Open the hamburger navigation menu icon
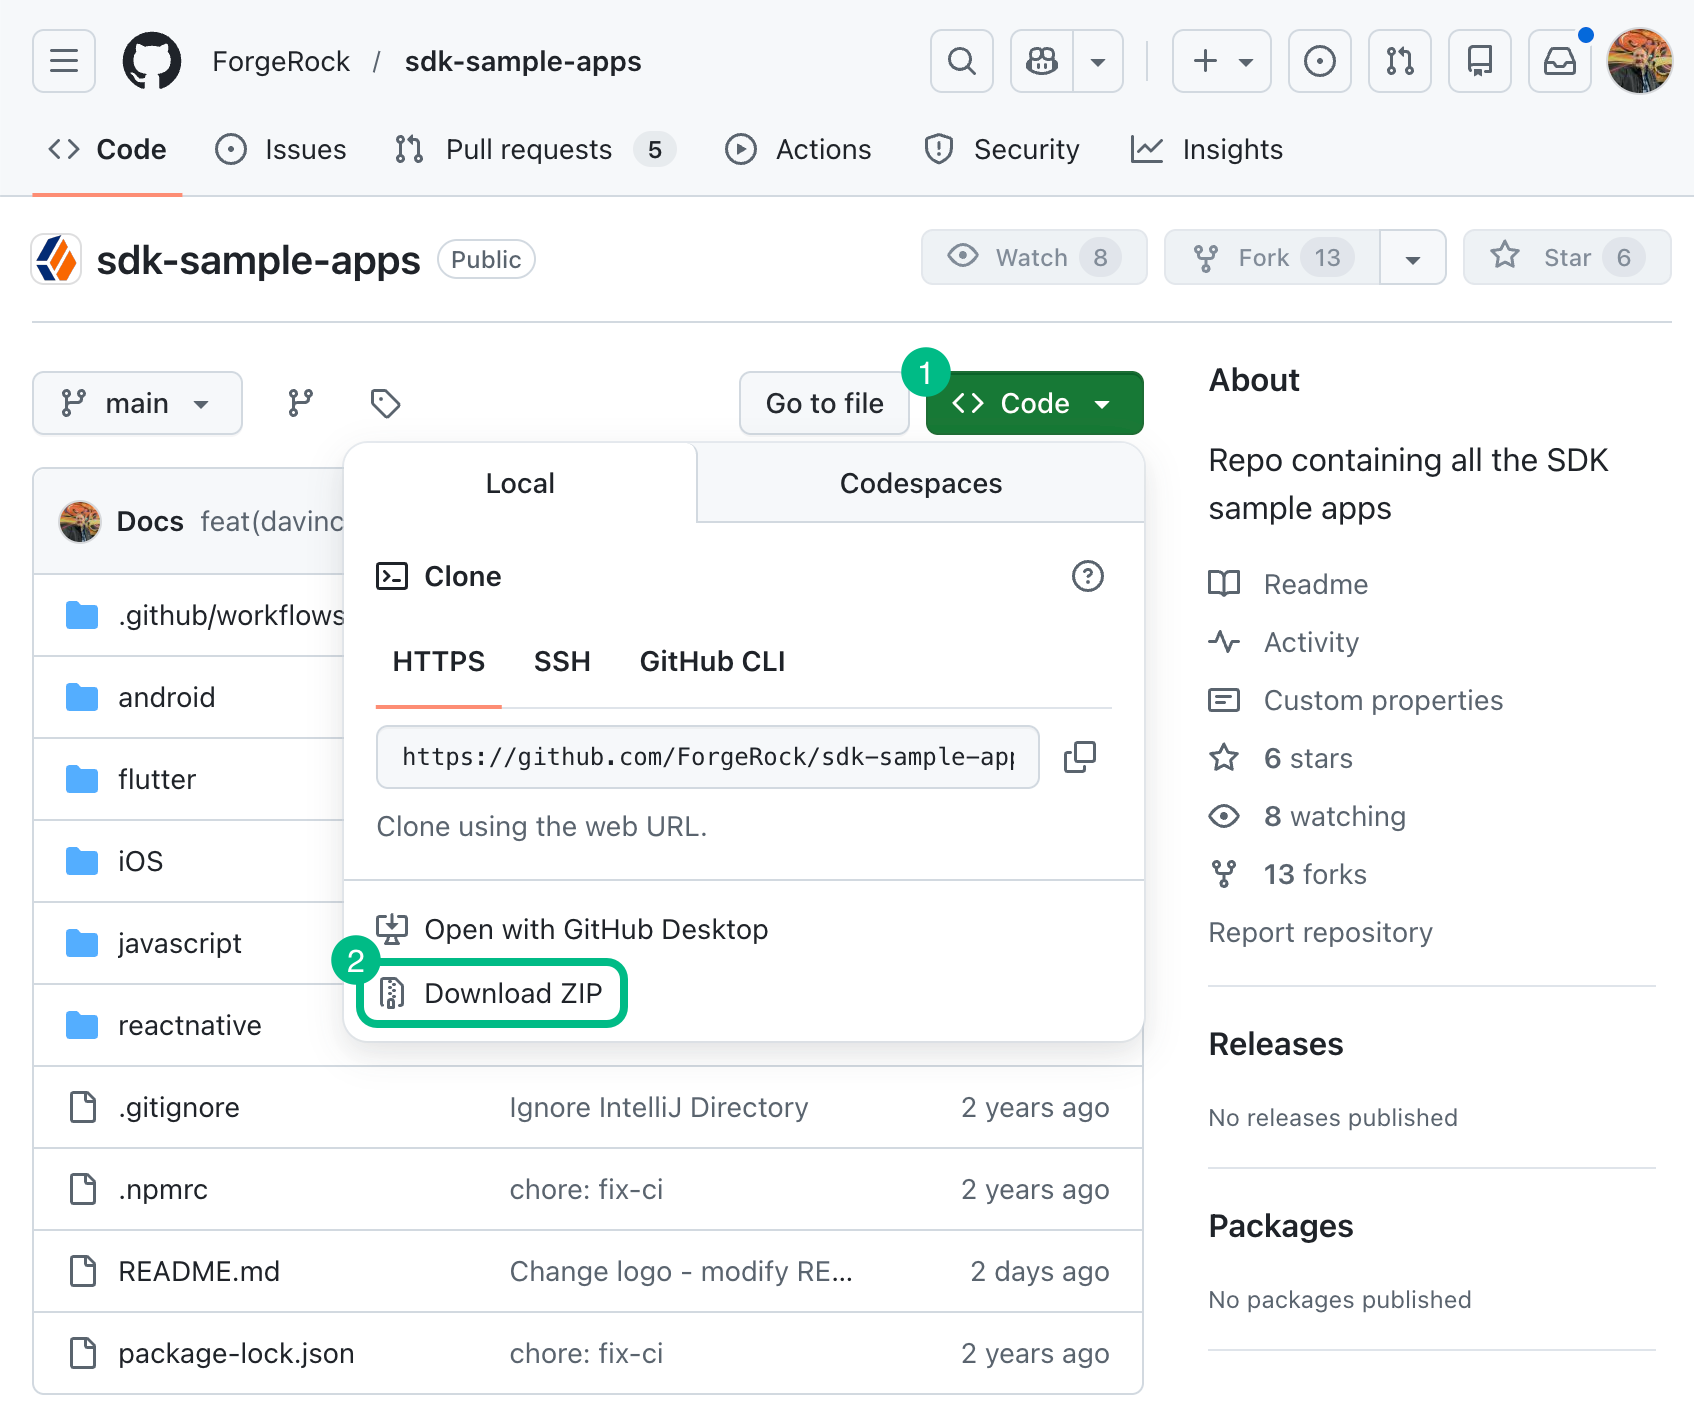1694x1420 pixels. click(x=63, y=61)
